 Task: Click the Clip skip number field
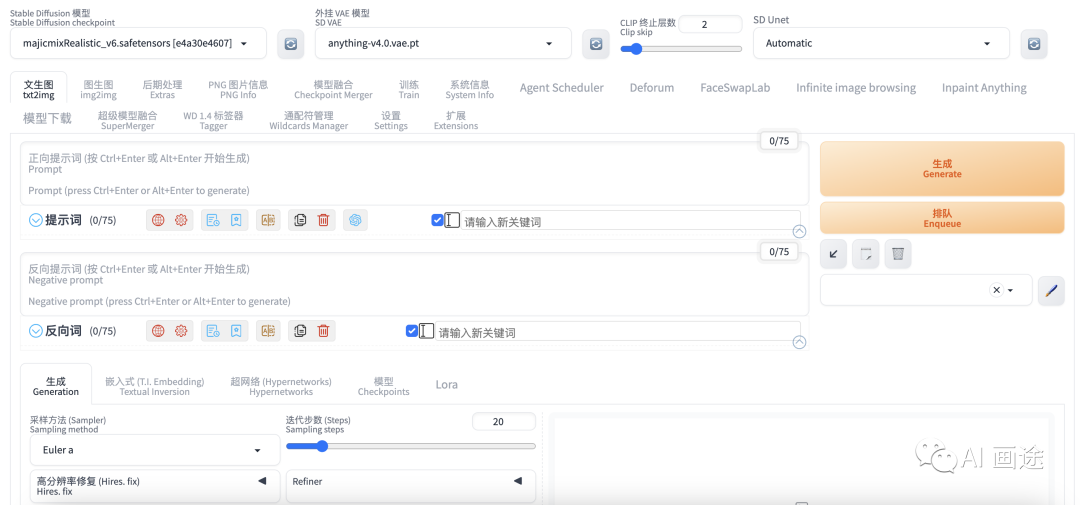pyautogui.click(x=710, y=24)
